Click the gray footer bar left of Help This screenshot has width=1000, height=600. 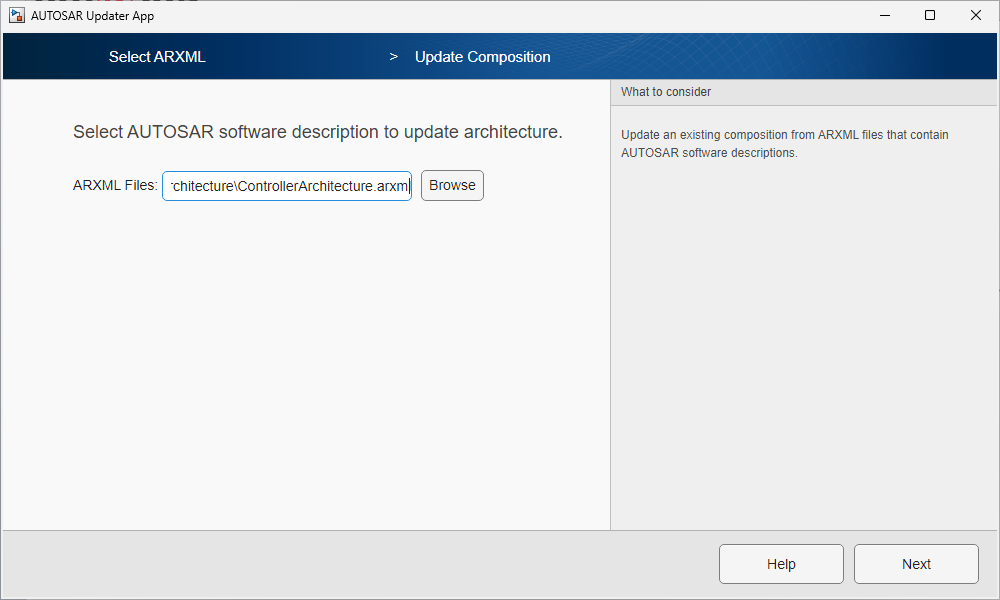(350, 564)
